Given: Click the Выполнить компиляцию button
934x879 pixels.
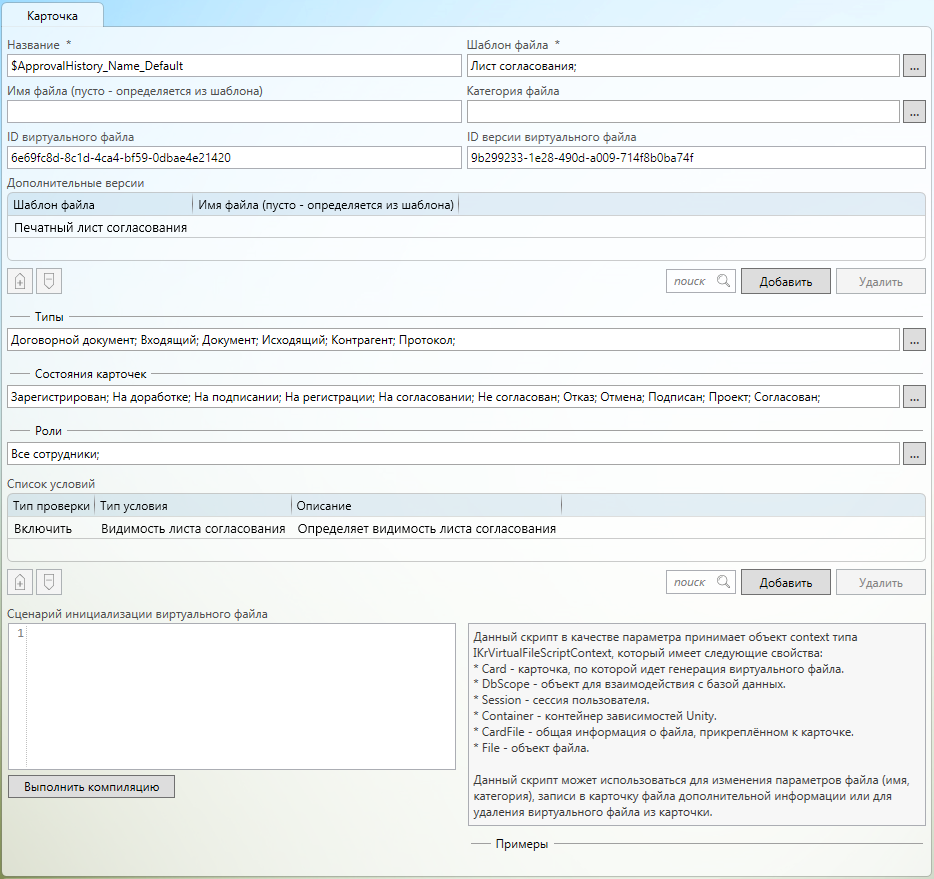Looking at the screenshot, I should pos(92,786).
